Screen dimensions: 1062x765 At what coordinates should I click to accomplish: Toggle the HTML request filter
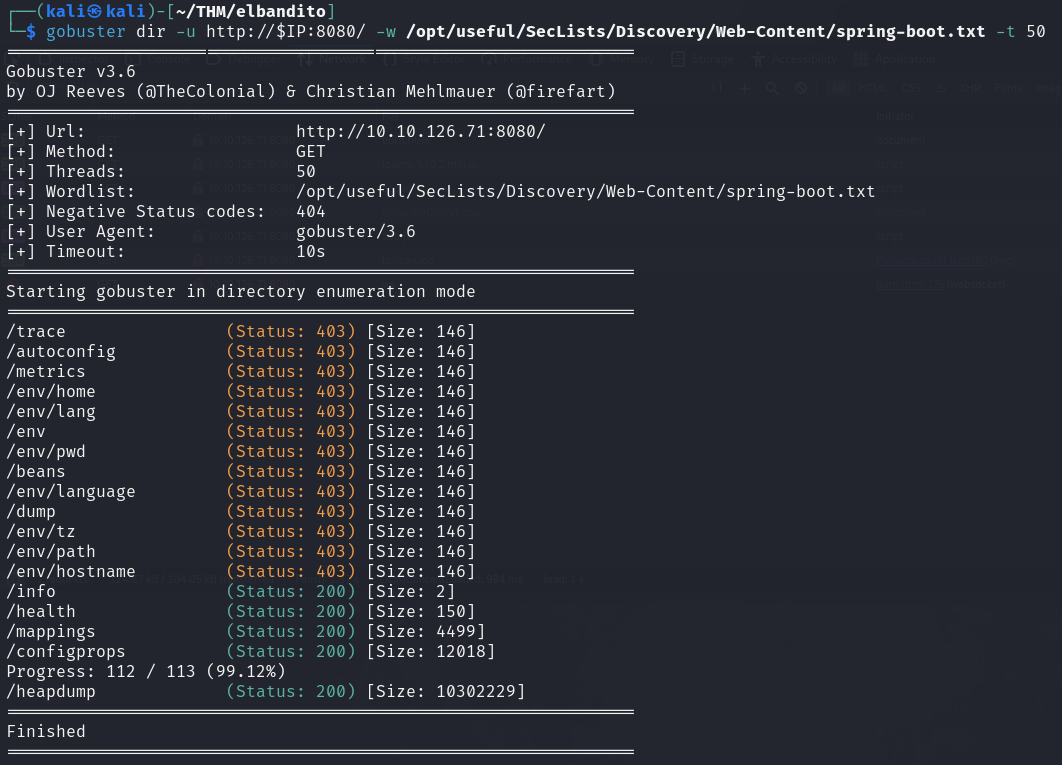point(872,88)
